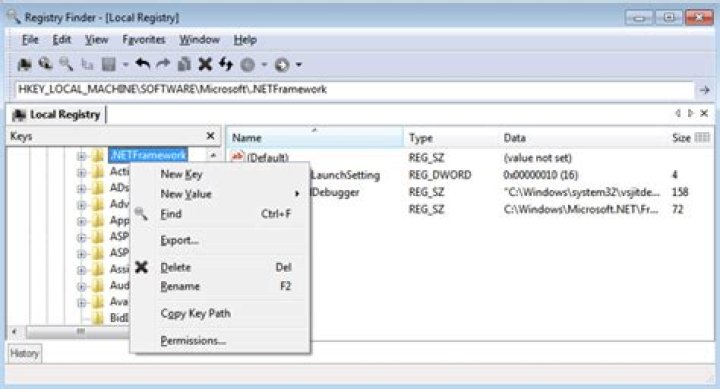Screen dimensions: 720x389
Task: Expand the ADs key node
Action: [81, 189]
